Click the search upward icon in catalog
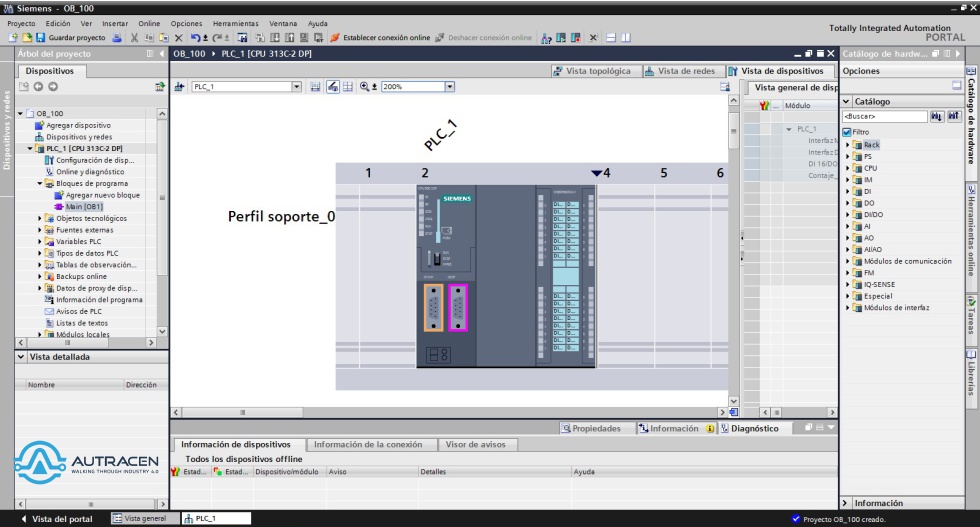Image resolution: width=980 pixels, height=527 pixels. point(953,116)
